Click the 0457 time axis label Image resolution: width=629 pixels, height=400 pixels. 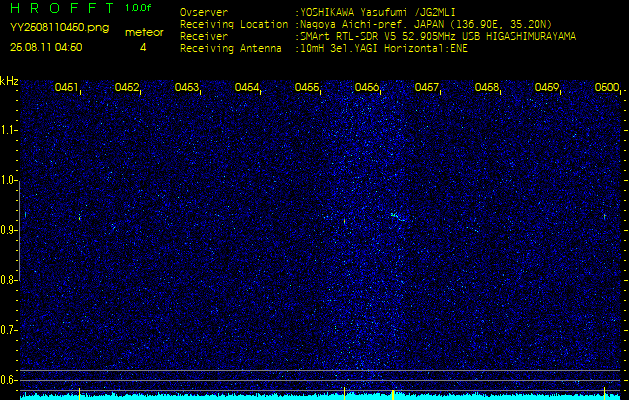[427, 87]
